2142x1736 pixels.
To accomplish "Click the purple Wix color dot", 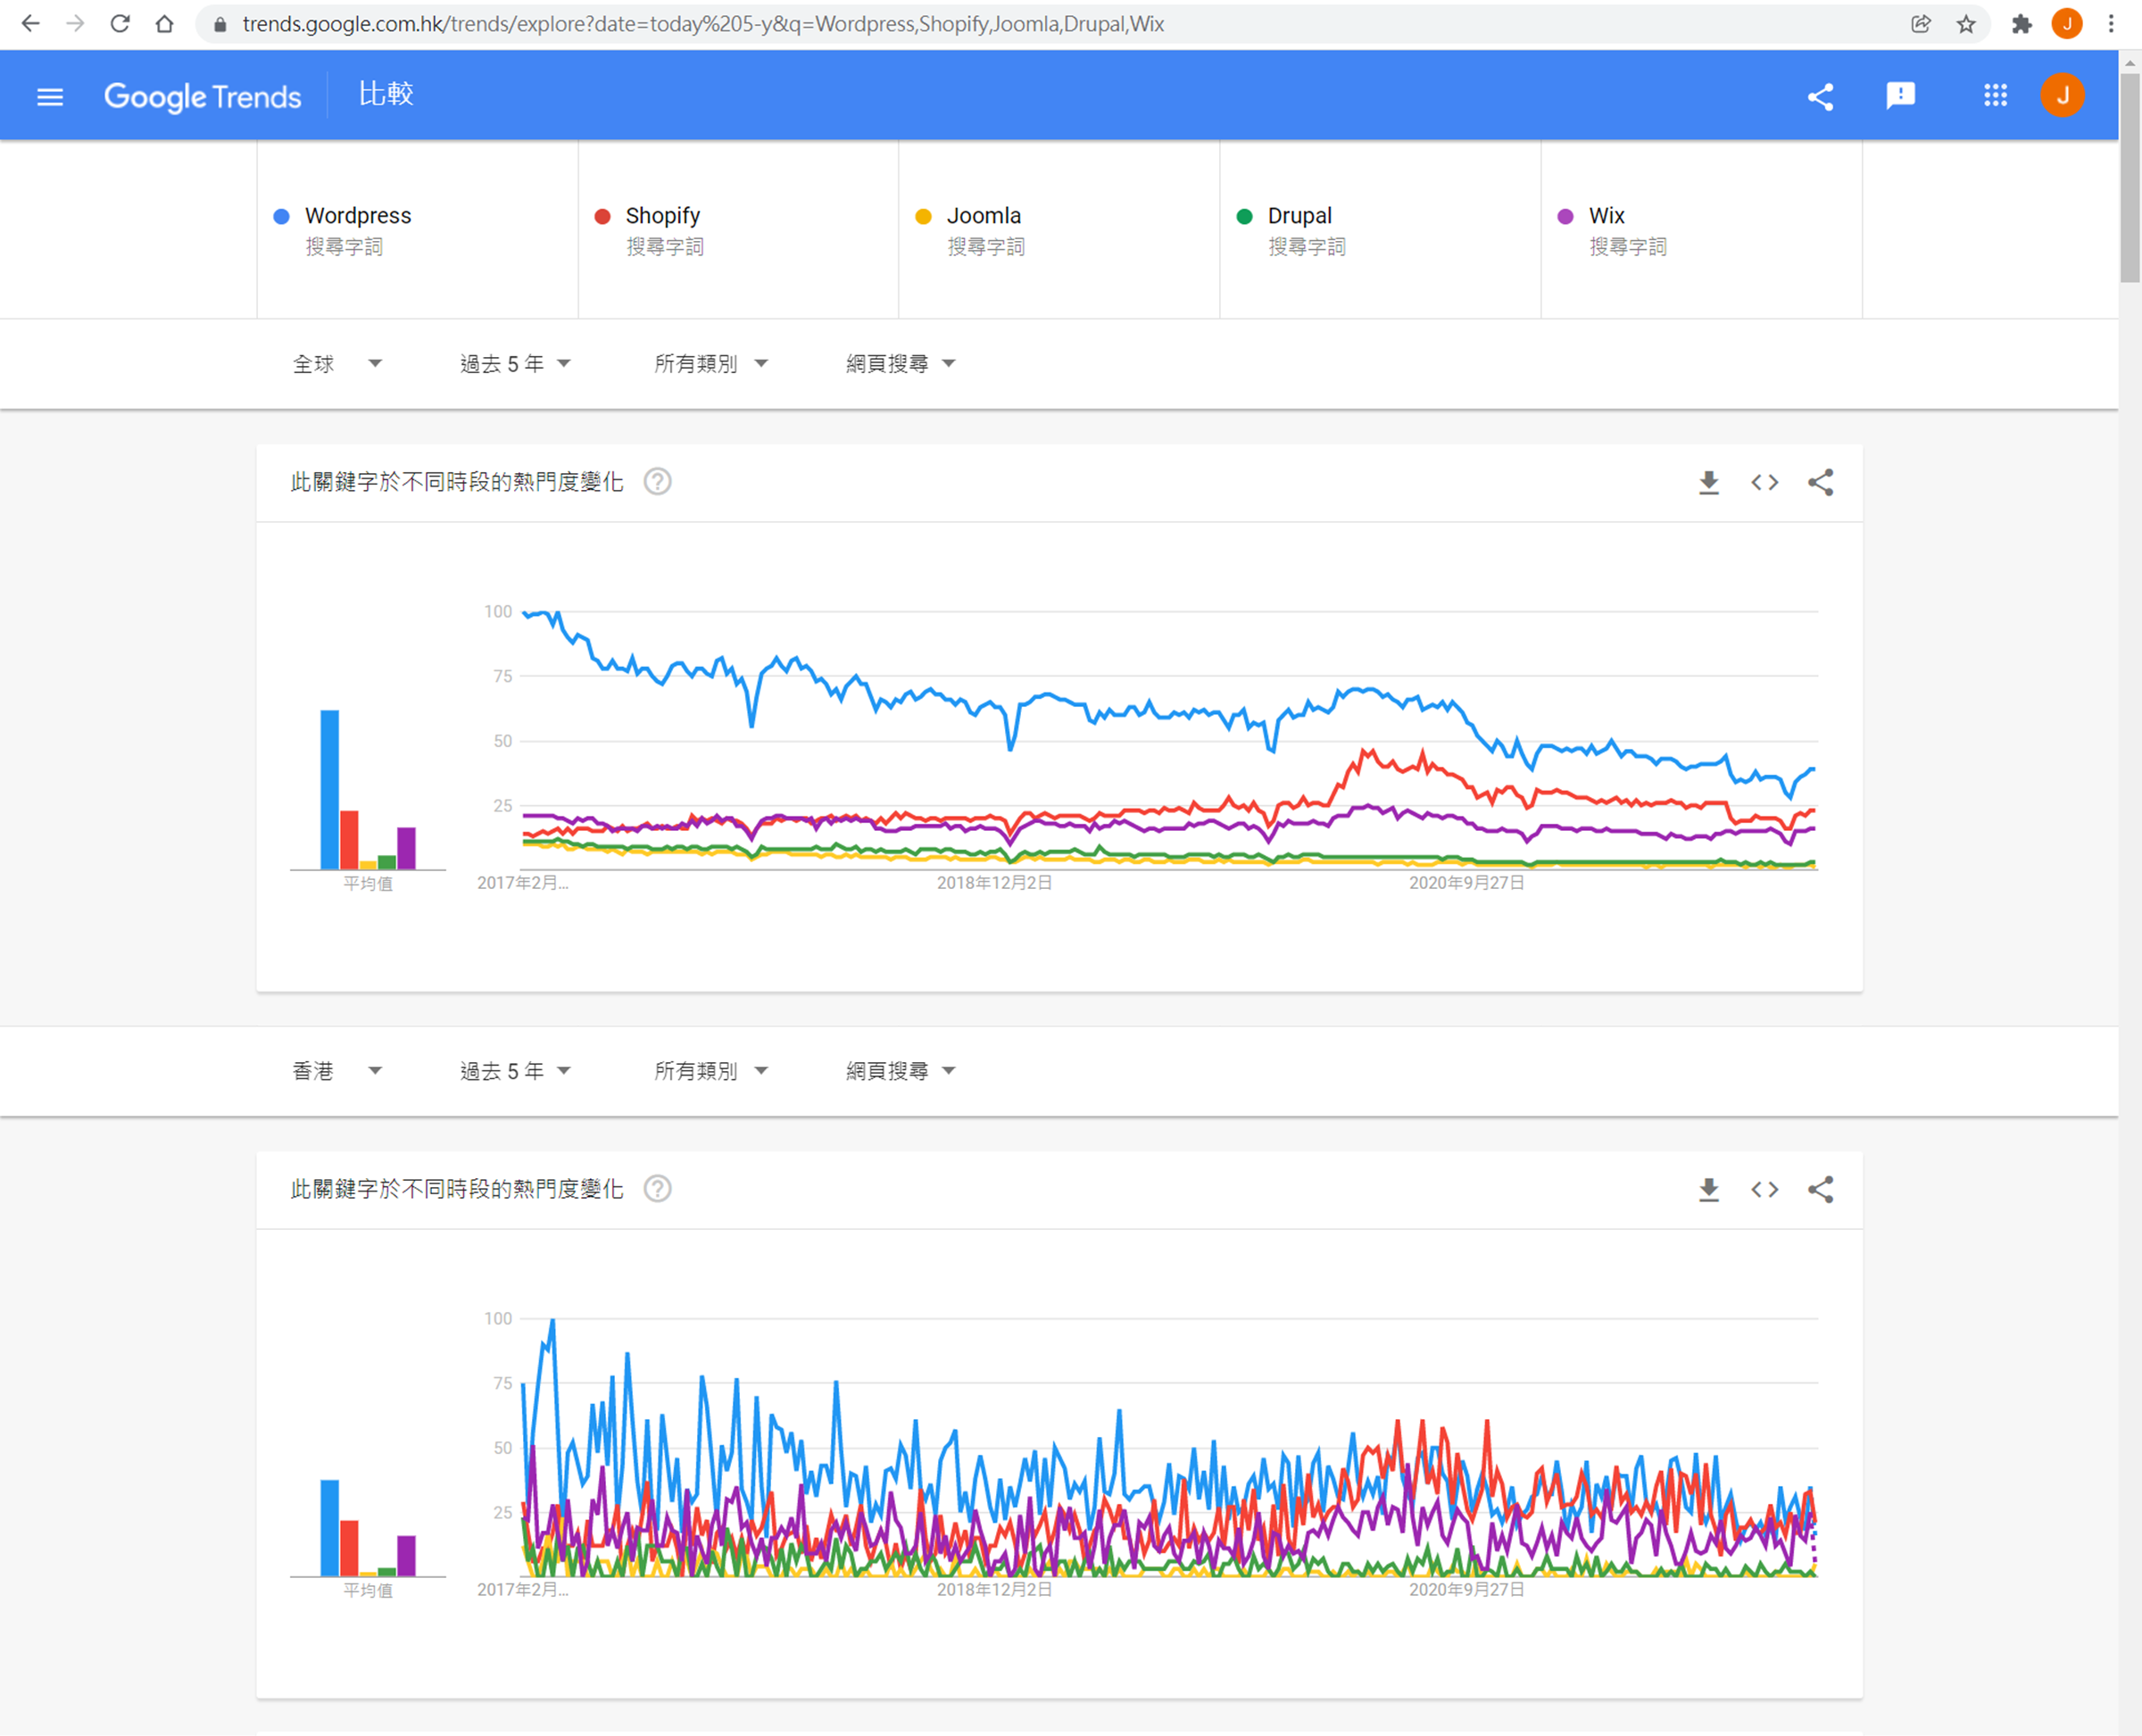I will [1565, 216].
